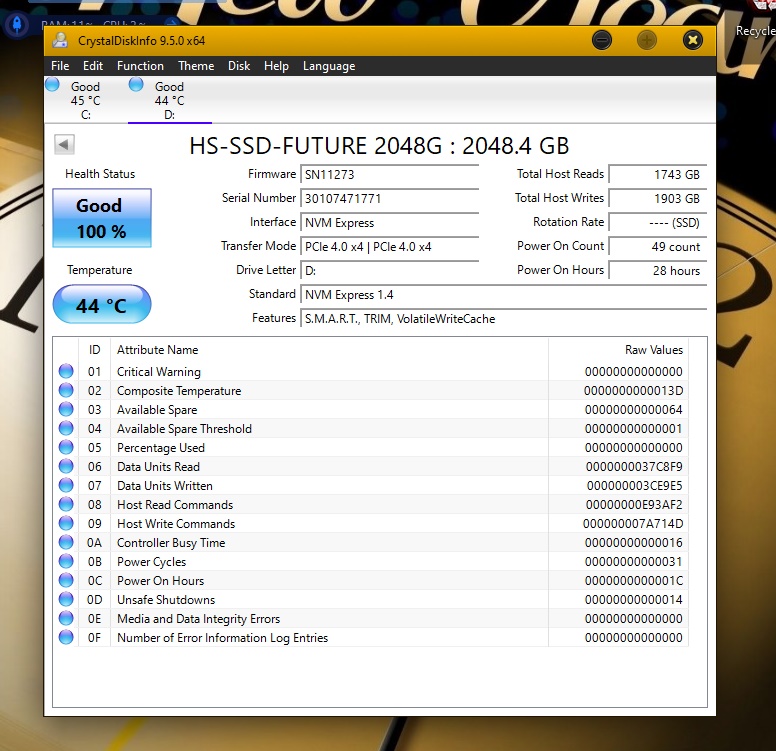Click the Firmware field SN11273
This screenshot has height=751, width=776.
389,174
